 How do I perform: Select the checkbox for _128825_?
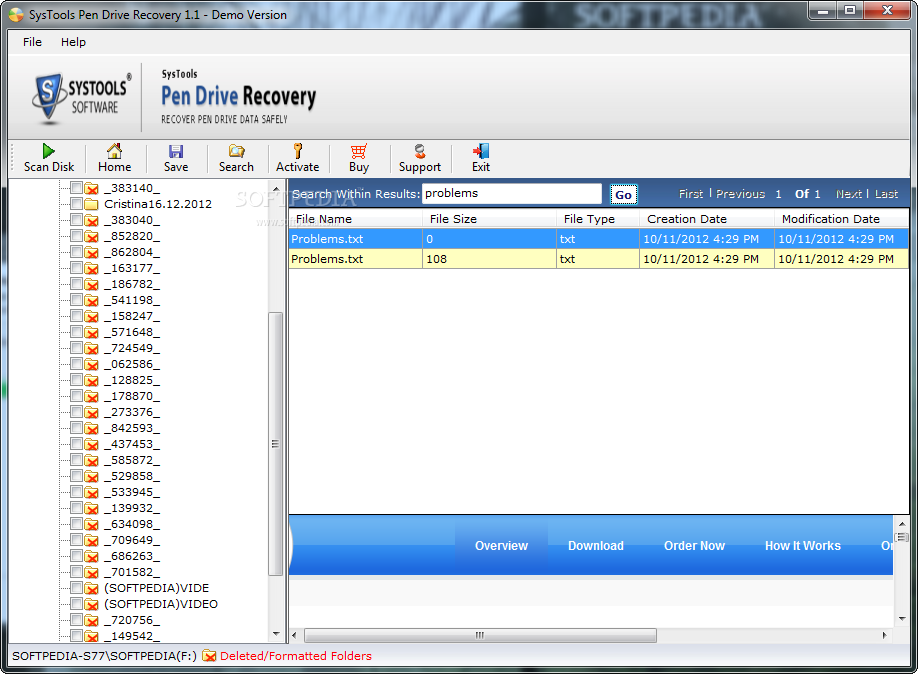click(76, 380)
